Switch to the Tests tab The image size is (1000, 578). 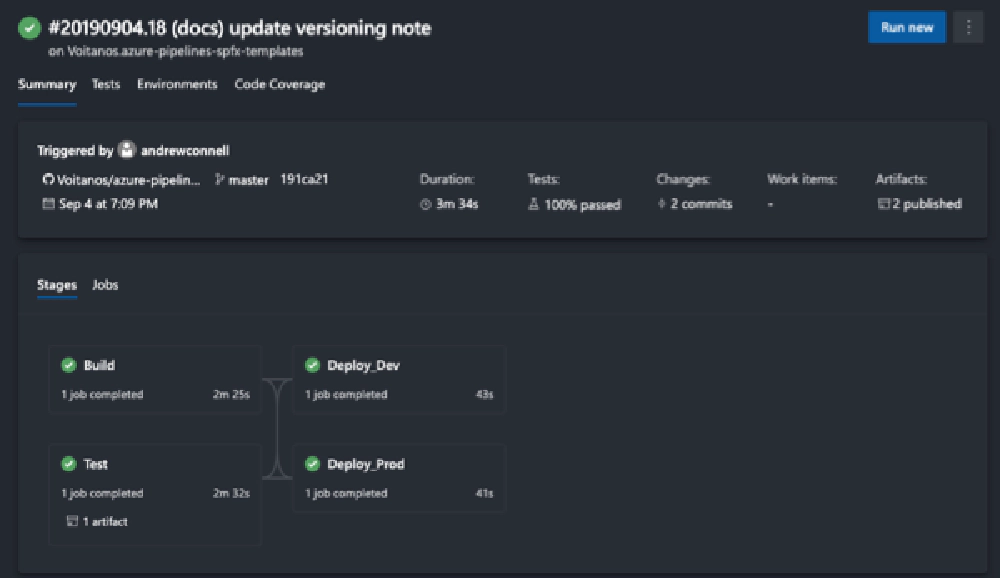tap(105, 85)
